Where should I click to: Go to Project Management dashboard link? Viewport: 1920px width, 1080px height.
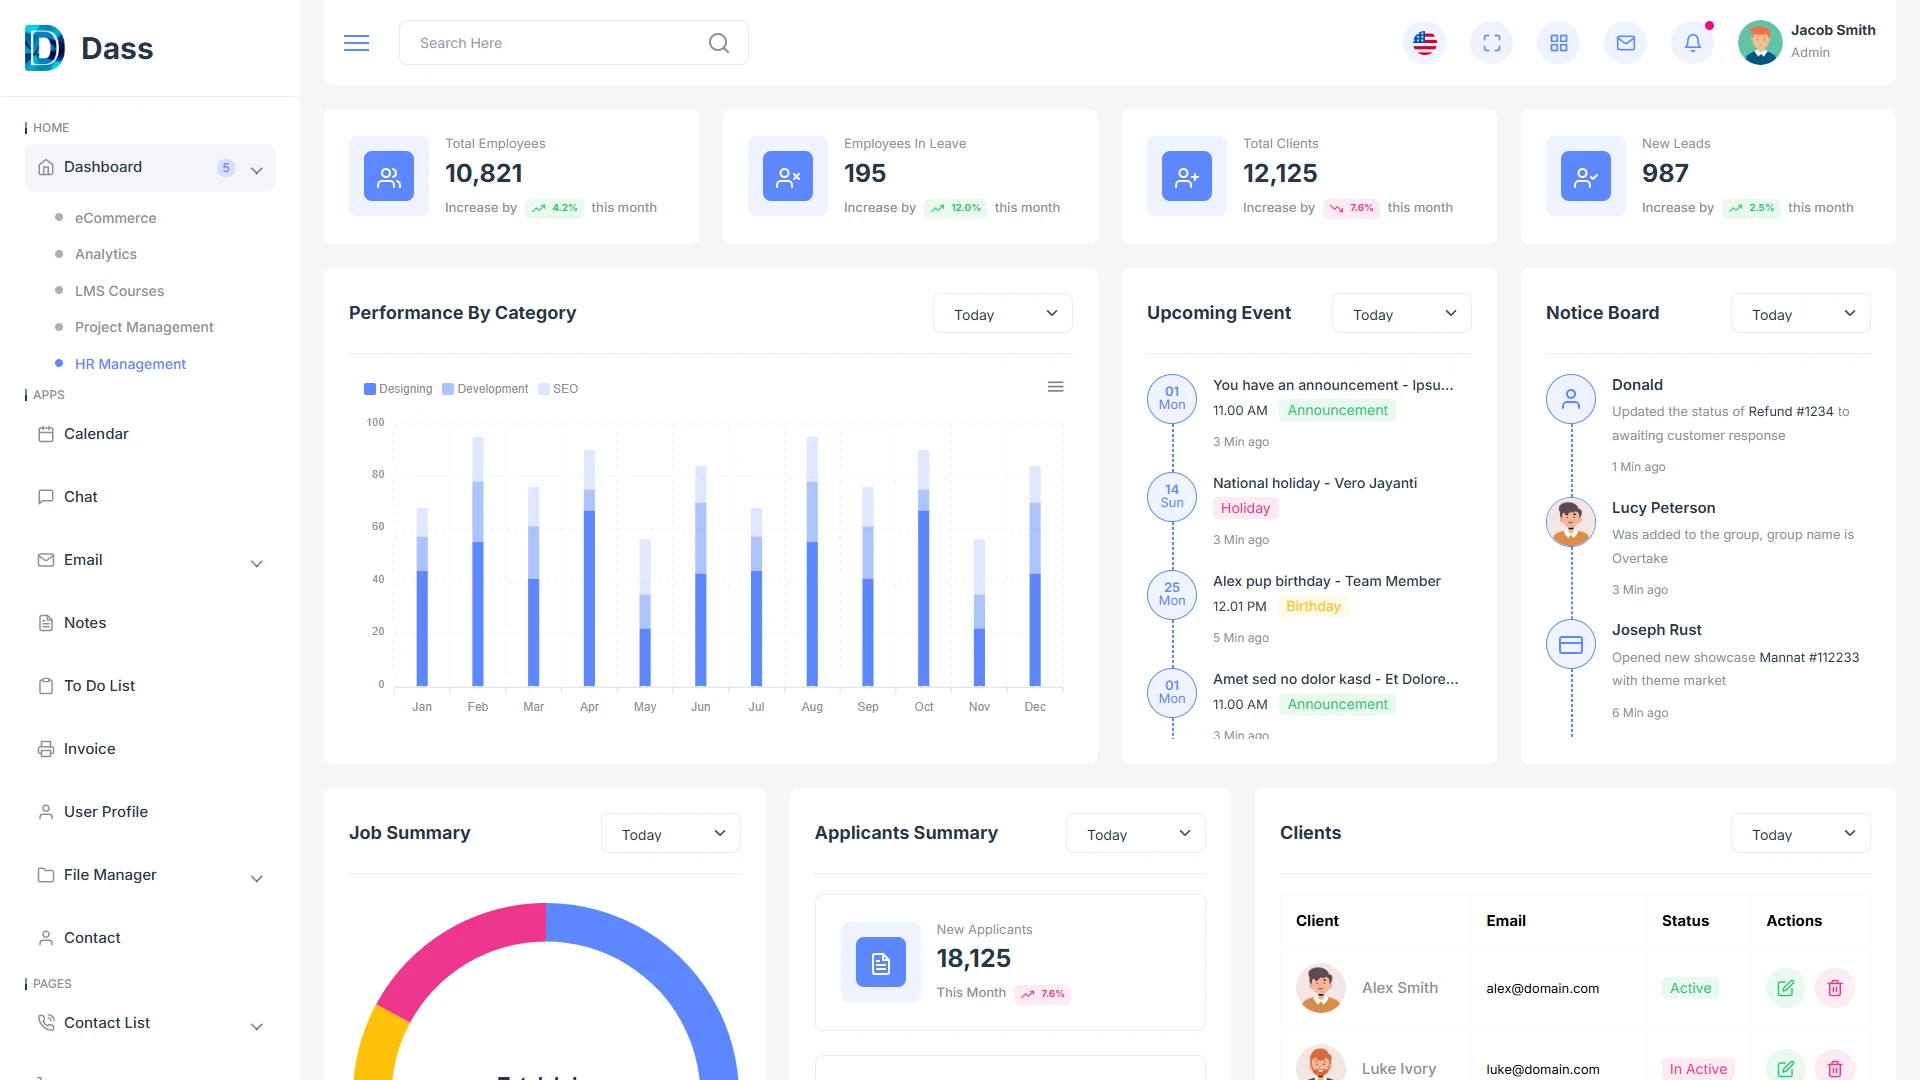pos(144,327)
